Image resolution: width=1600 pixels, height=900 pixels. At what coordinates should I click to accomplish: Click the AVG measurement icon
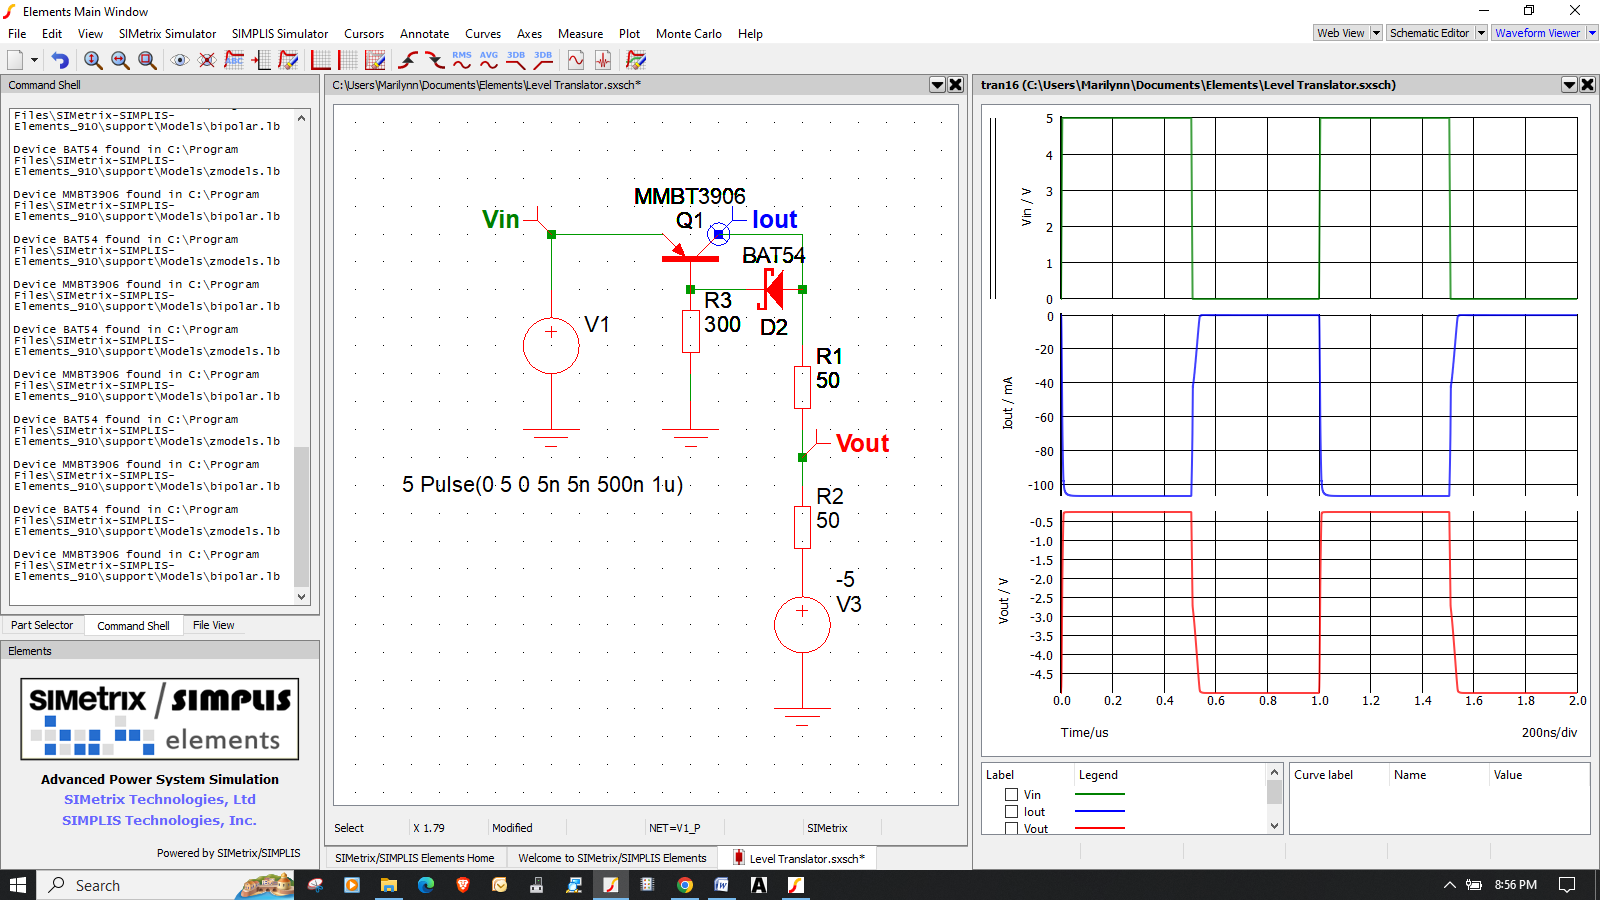click(489, 60)
